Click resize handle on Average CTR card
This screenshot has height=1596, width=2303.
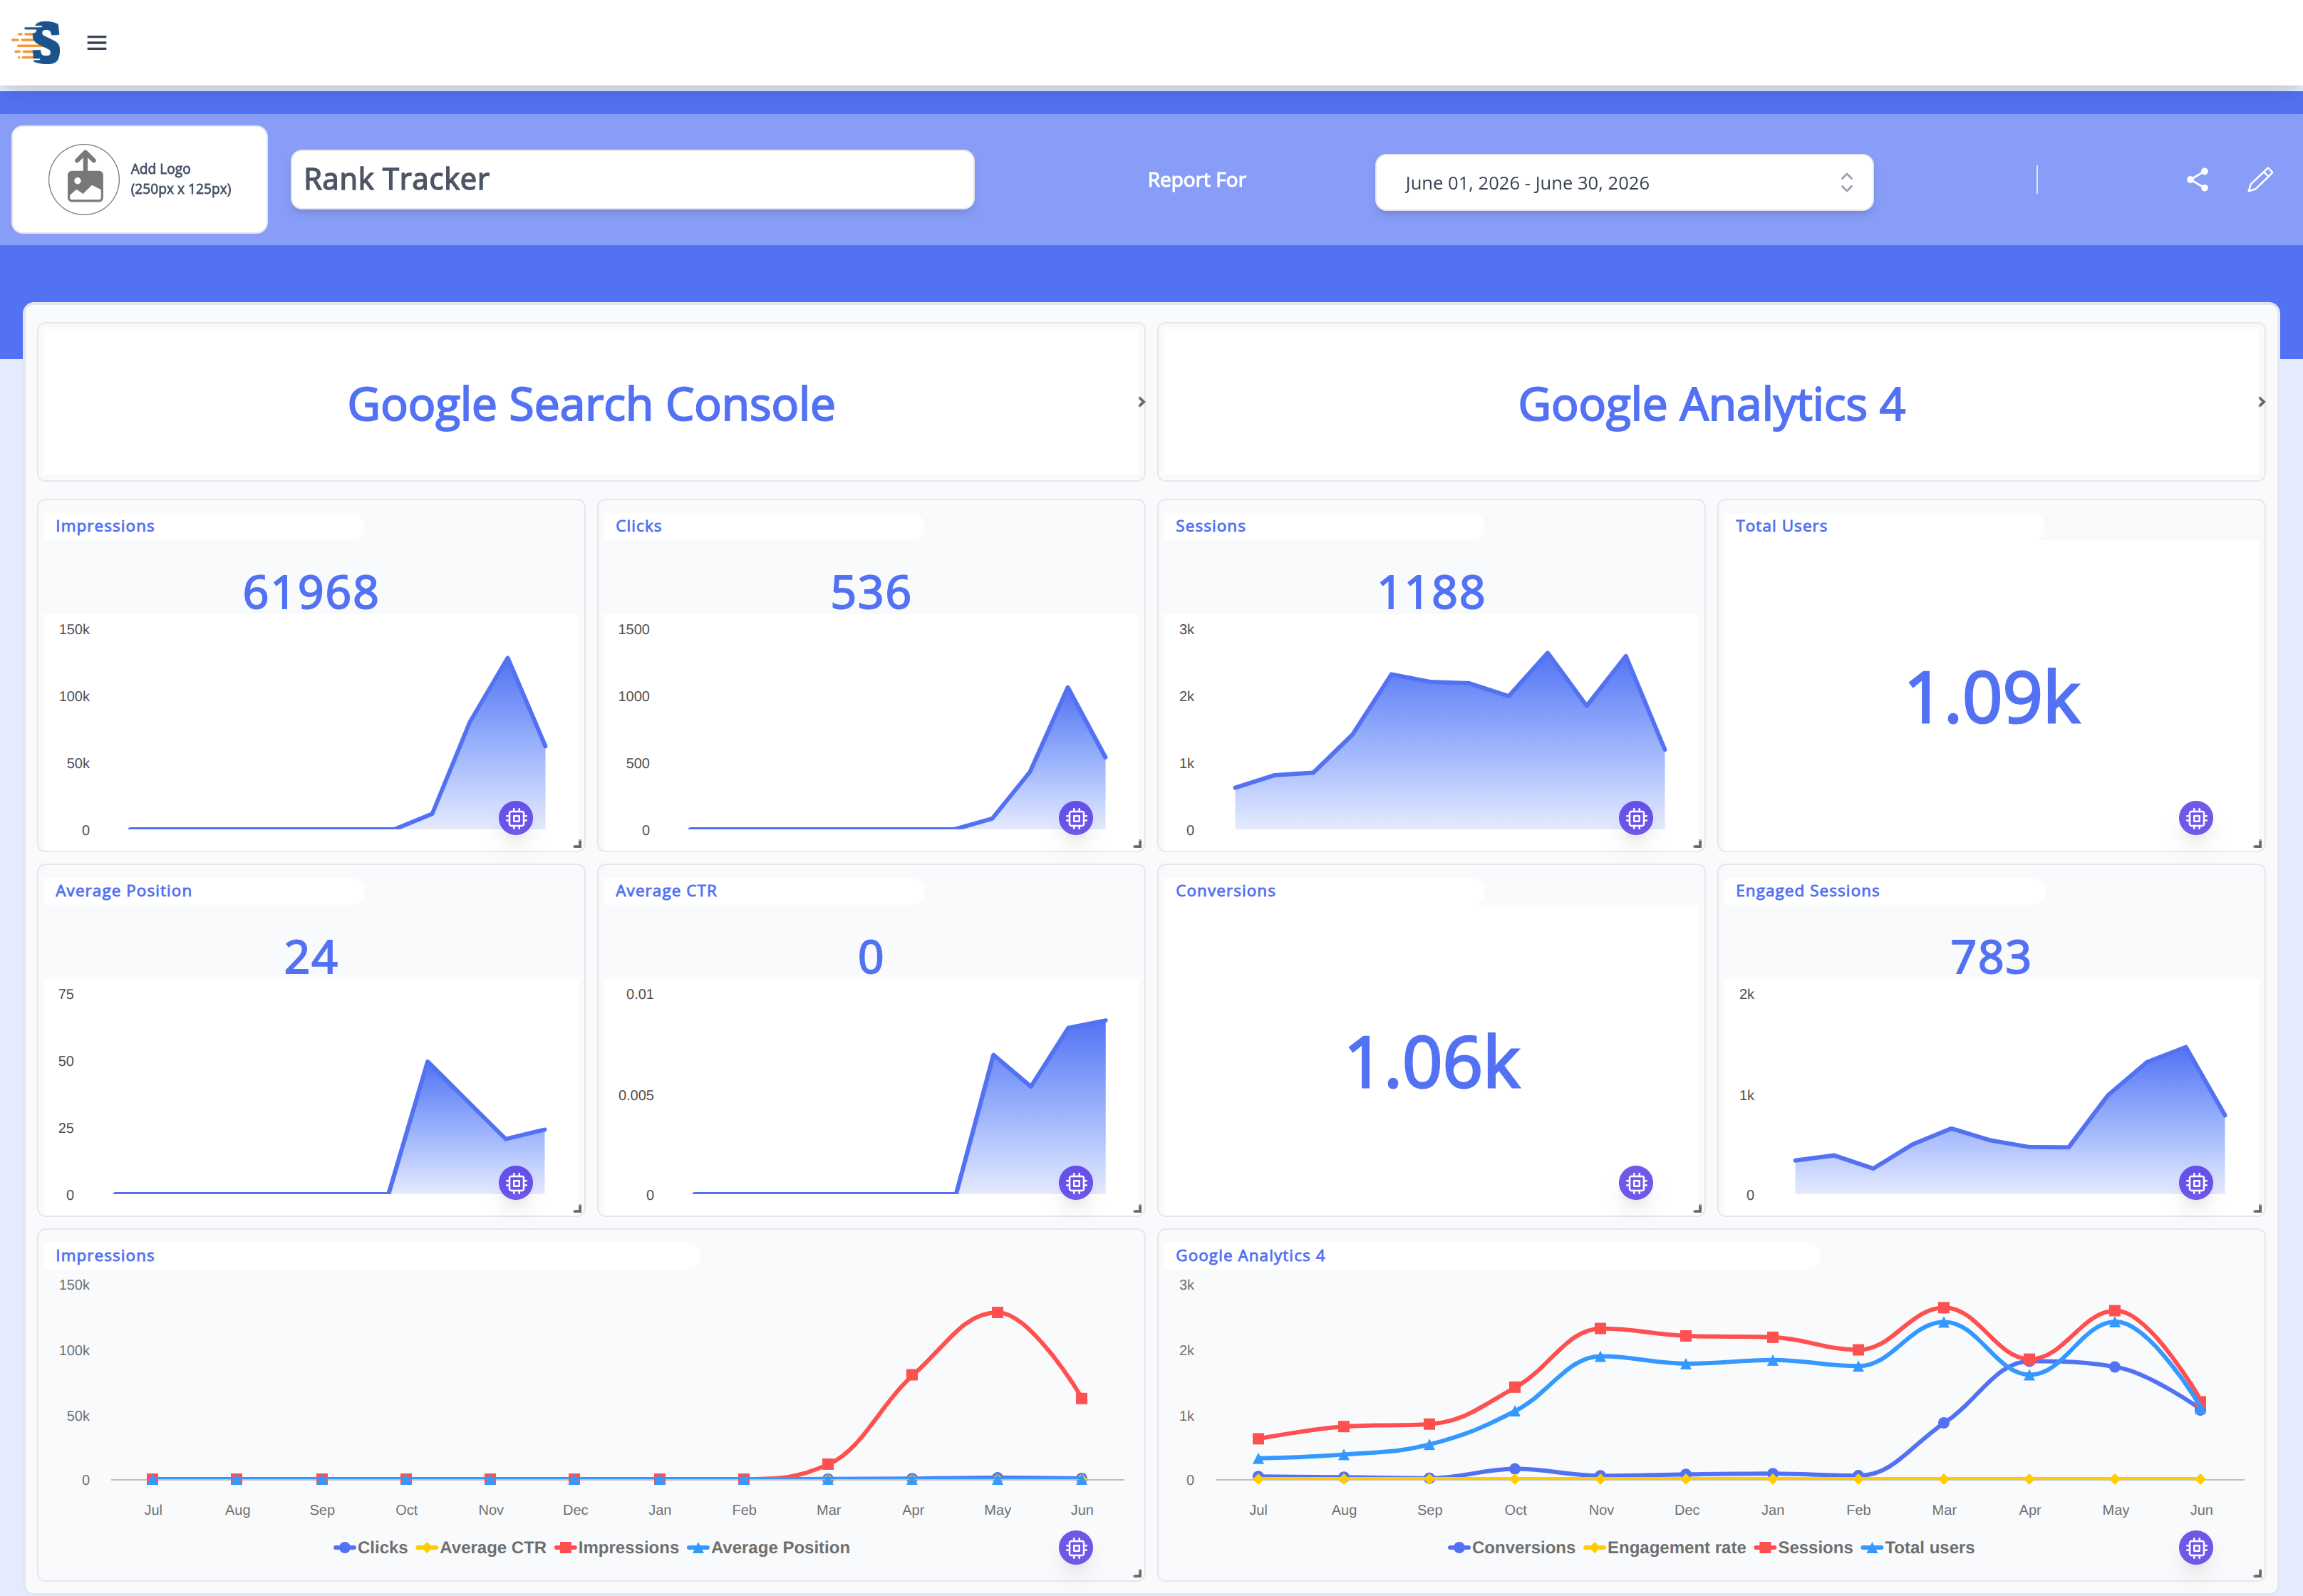click(x=1138, y=1209)
